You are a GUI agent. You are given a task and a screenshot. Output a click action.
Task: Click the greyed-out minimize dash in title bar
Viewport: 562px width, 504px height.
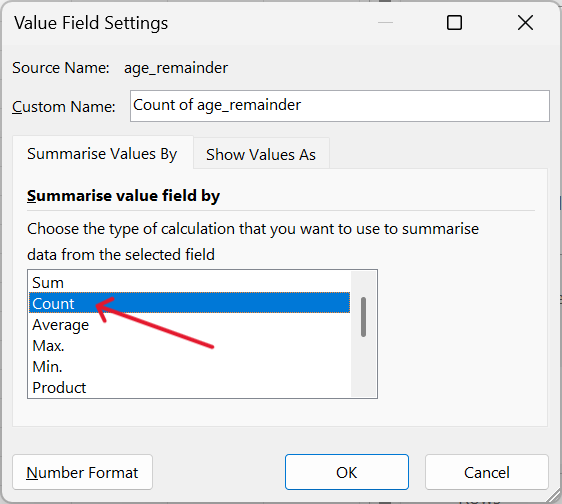tap(385, 23)
